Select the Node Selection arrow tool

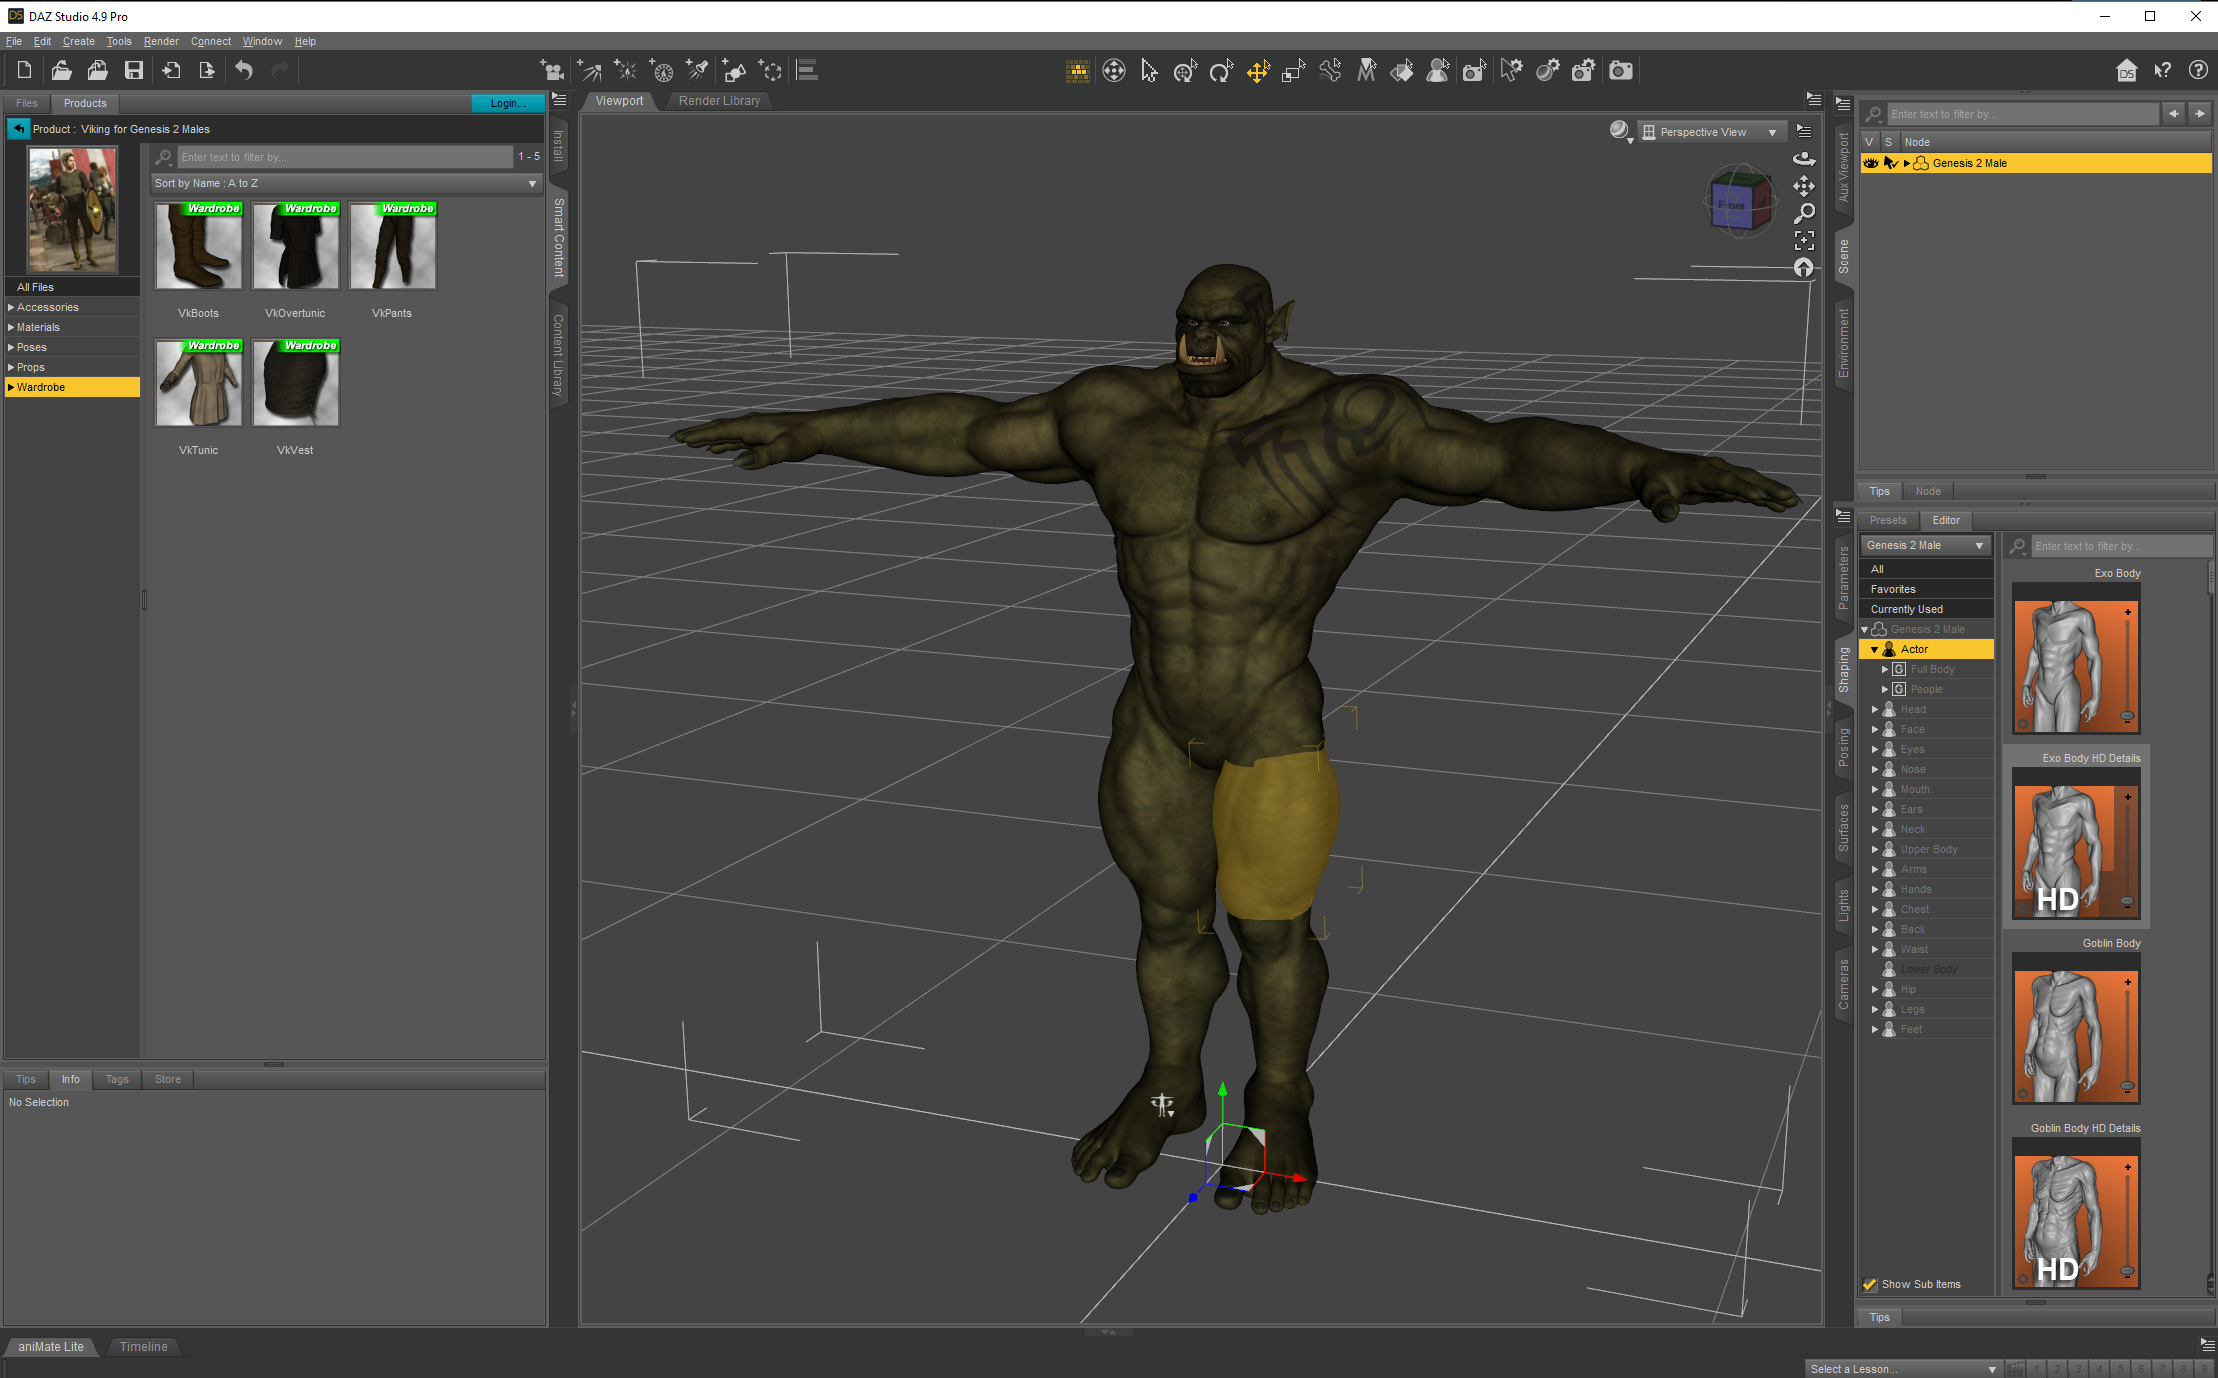click(1149, 70)
